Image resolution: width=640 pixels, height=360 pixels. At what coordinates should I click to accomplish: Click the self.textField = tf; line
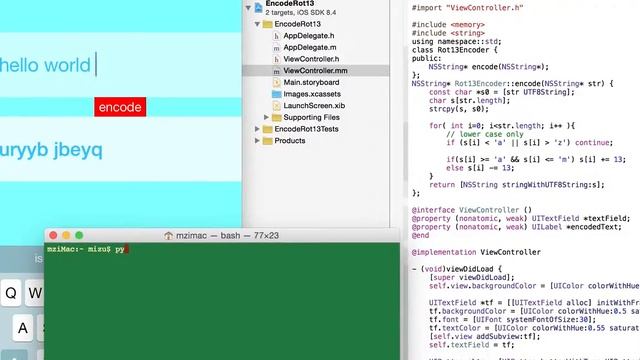[471, 345]
